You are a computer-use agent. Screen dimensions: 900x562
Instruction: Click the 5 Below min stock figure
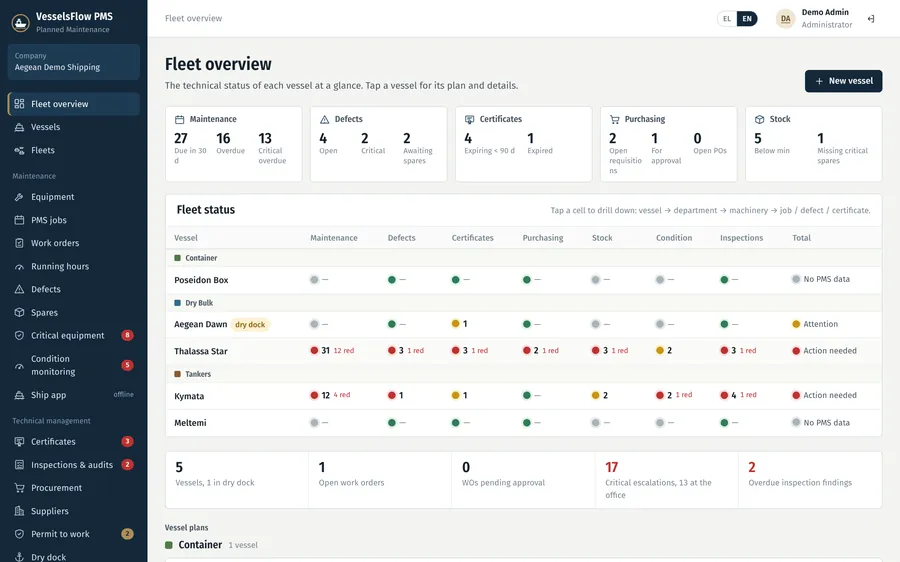click(x=772, y=144)
